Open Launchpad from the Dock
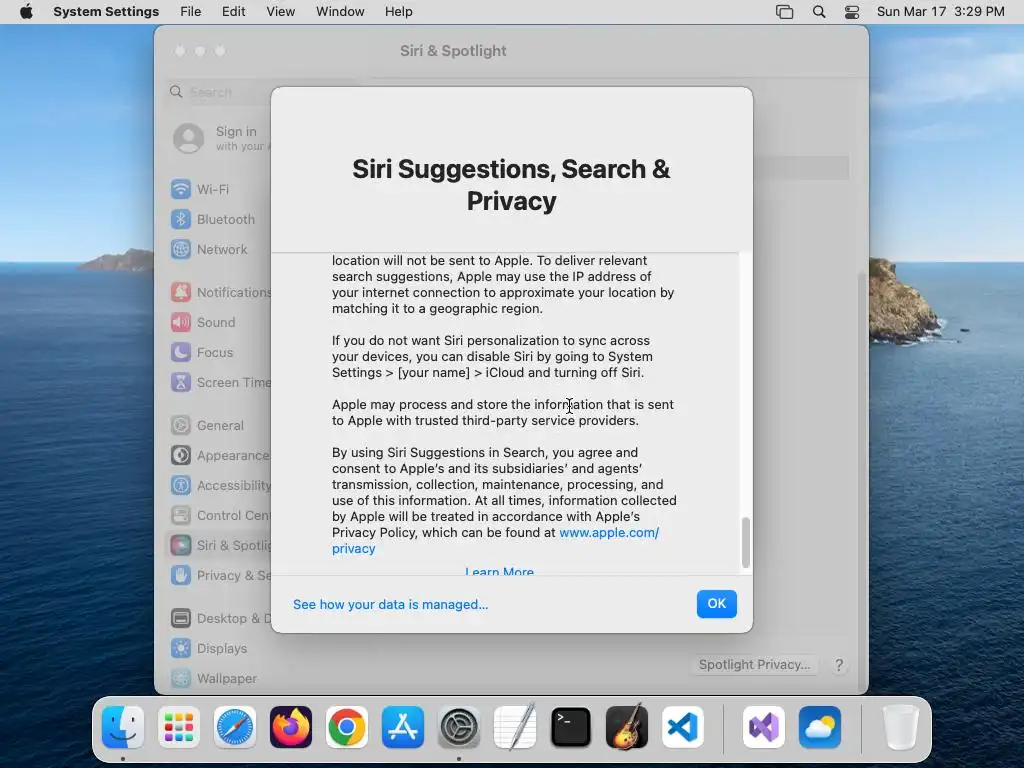 [179, 727]
